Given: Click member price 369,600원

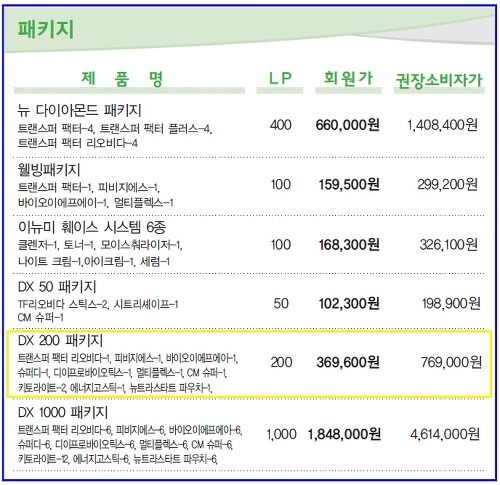Looking at the screenshot, I should coord(348,362).
